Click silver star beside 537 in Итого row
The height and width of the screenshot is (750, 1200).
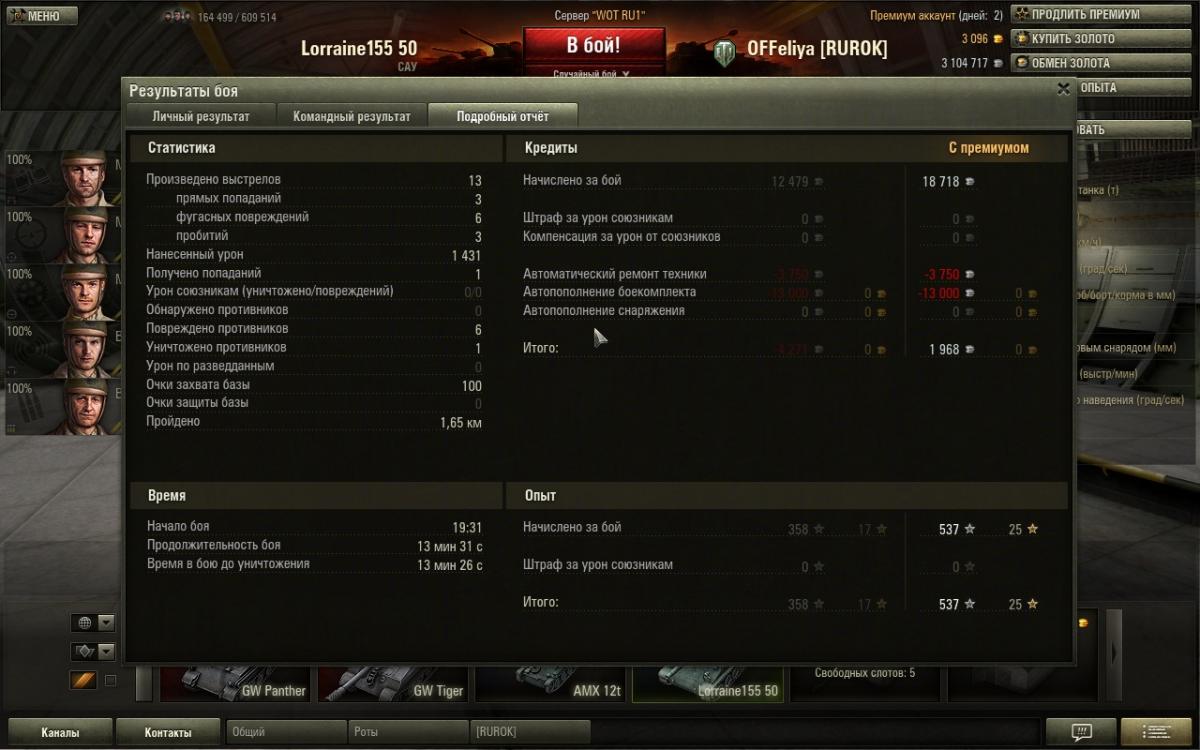(969, 604)
